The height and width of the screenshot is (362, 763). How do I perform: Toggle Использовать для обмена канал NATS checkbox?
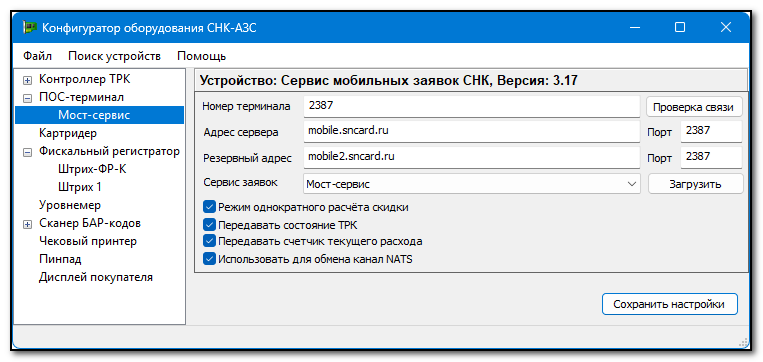click(x=209, y=259)
